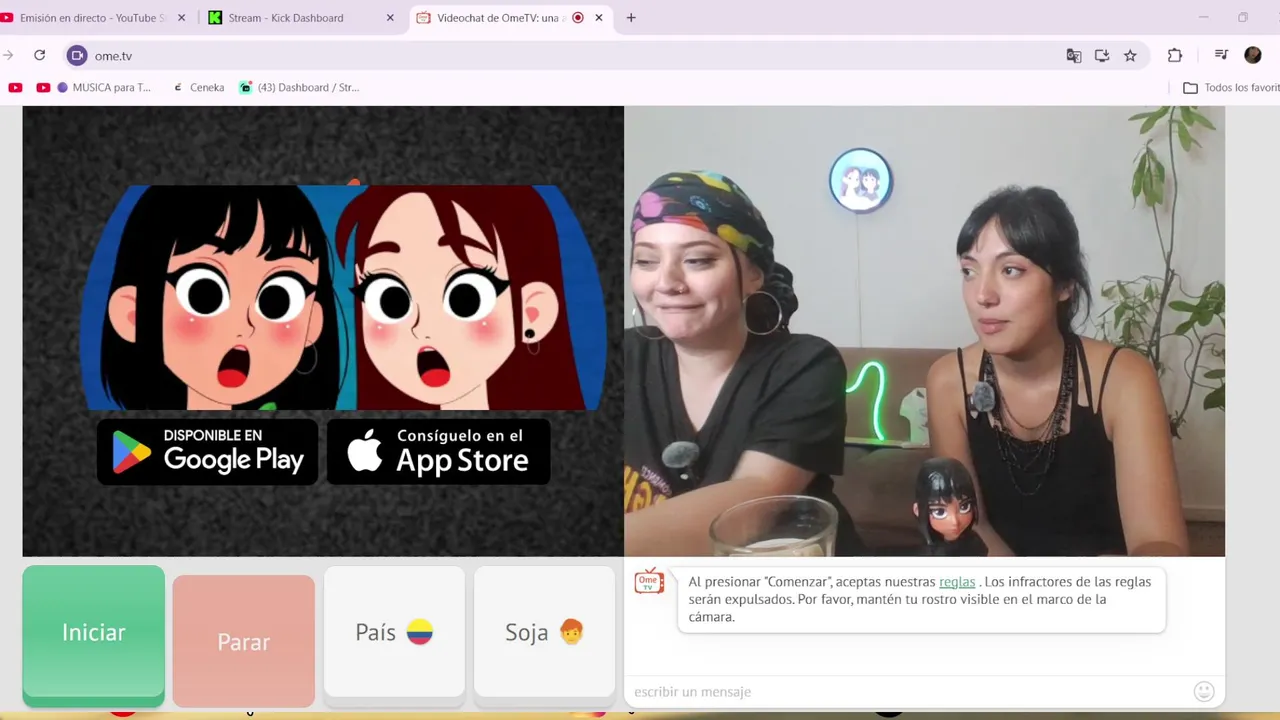1280x720 pixels.
Task: Click the install app icon in address bar
Action: point(1102,56)
